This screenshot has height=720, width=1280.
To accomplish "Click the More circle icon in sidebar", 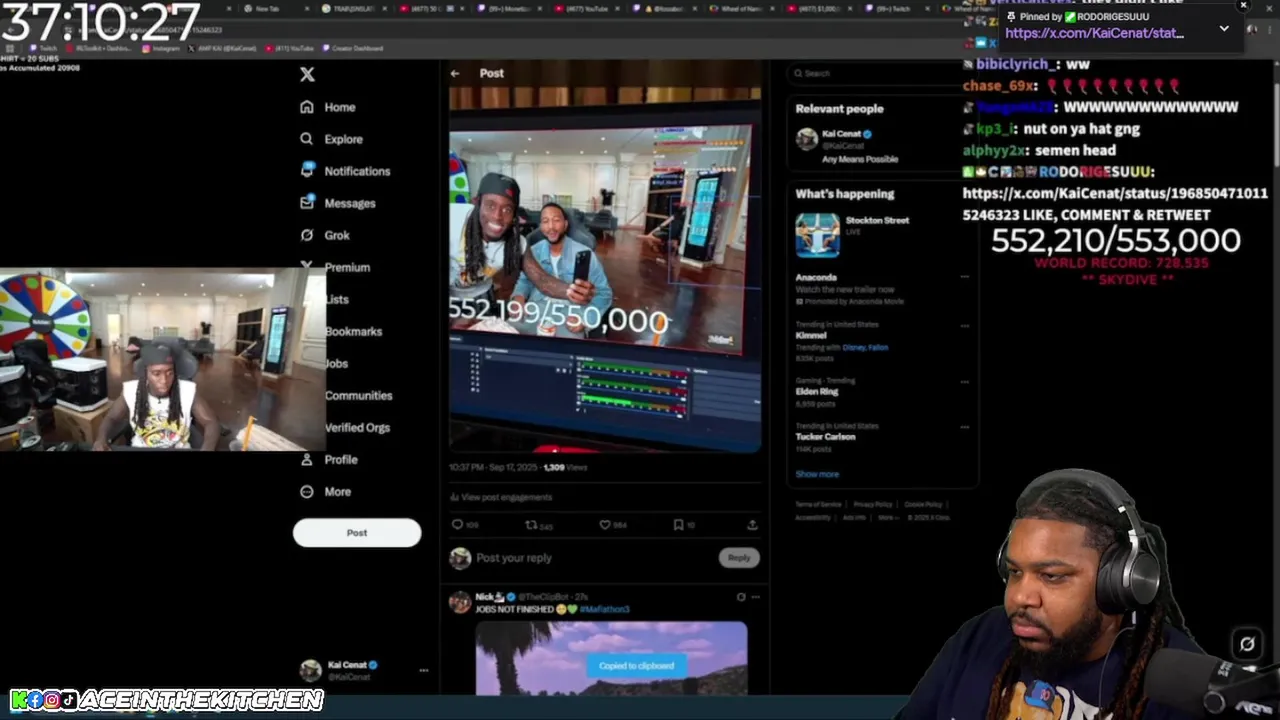I will (x=307, y=491).
